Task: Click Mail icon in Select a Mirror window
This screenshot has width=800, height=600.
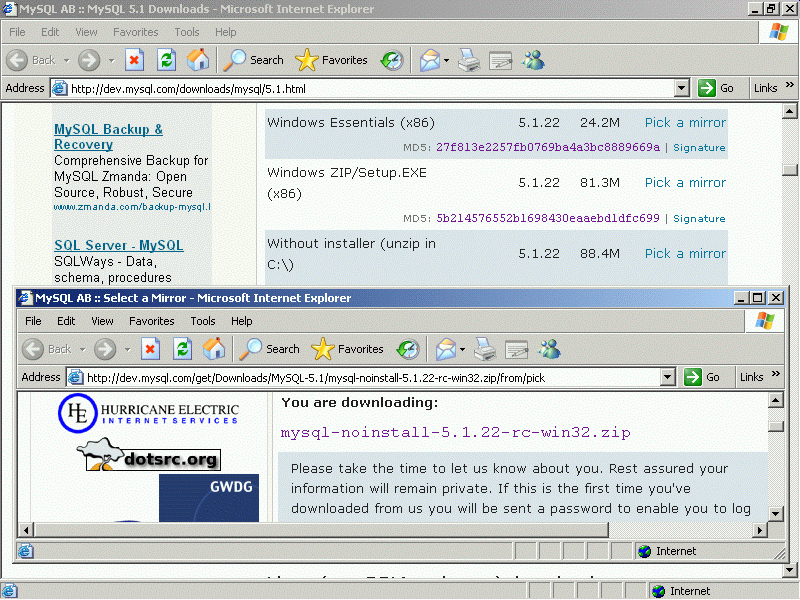Action: [x=445, y=349]
